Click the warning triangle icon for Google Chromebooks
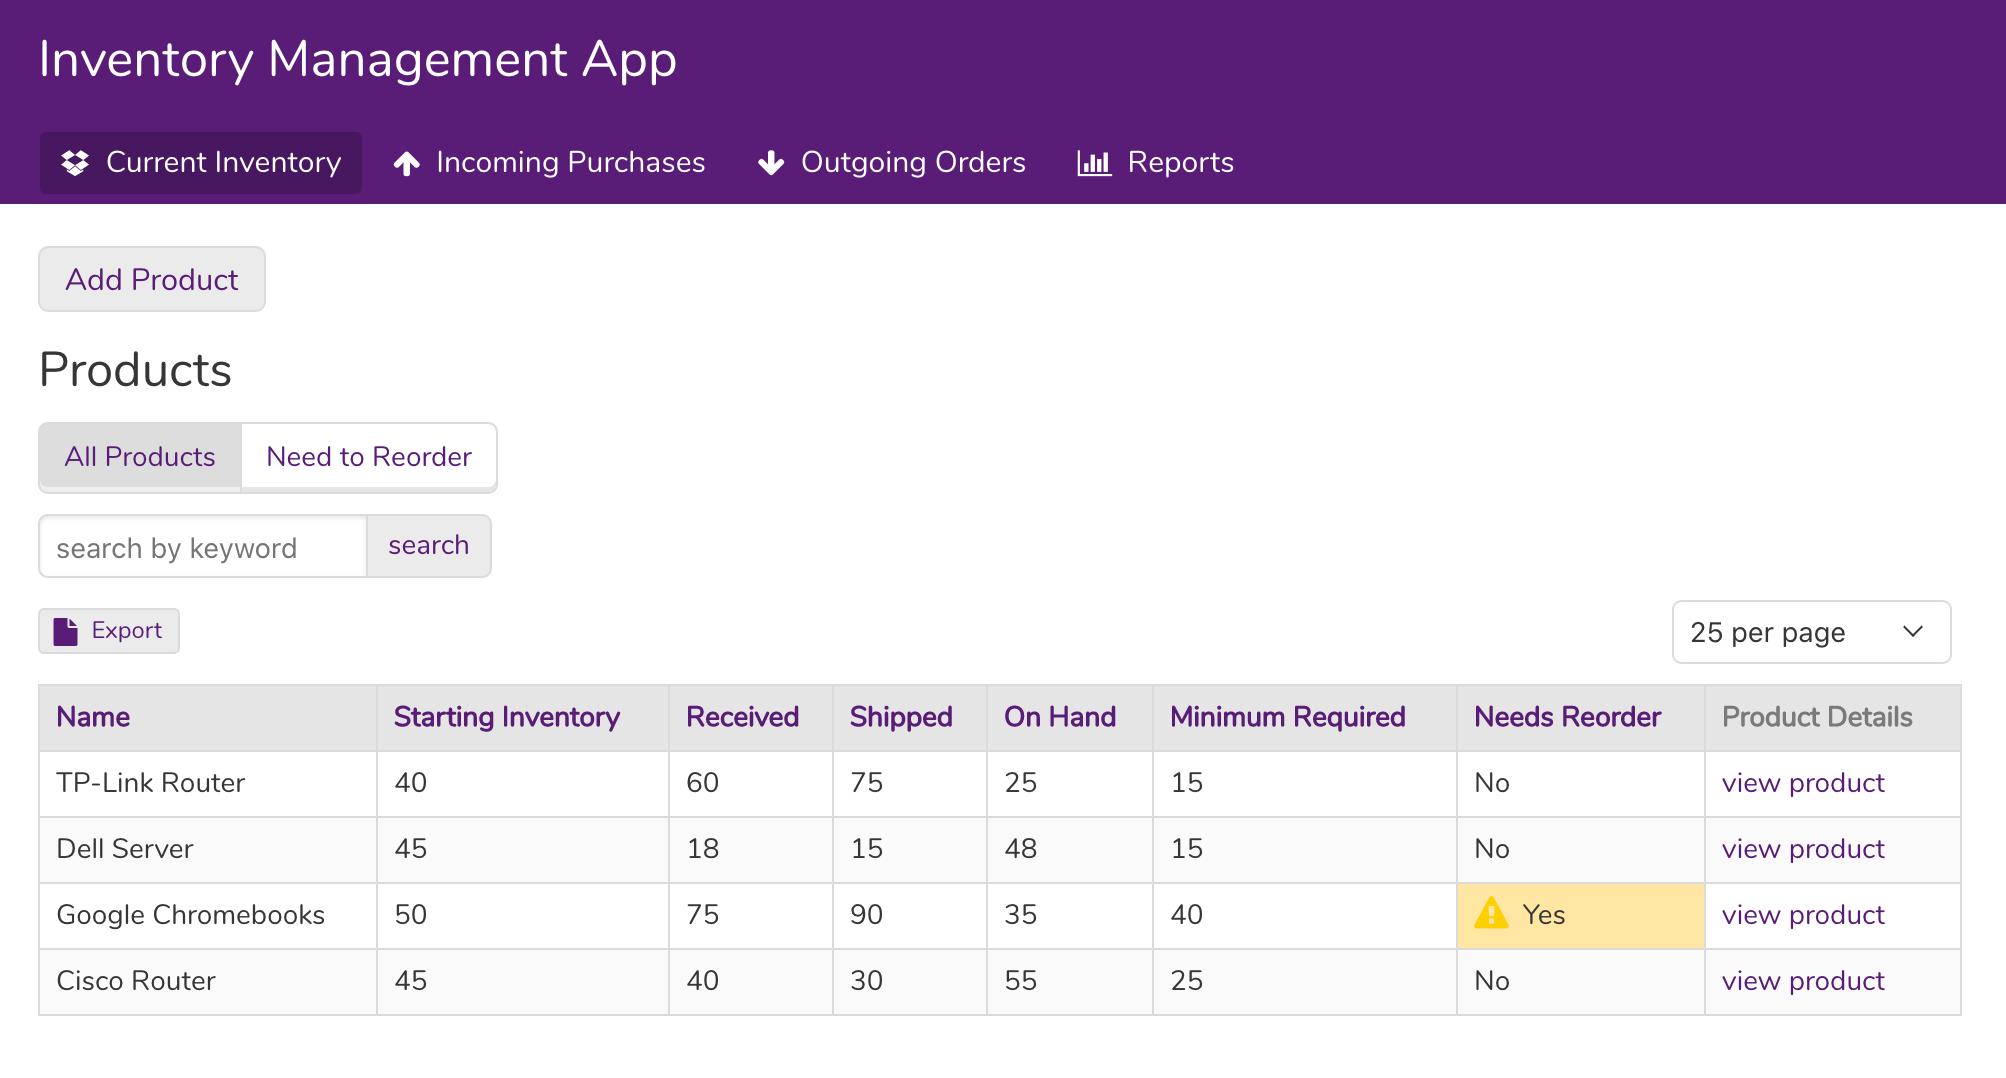 point(1491,913)
